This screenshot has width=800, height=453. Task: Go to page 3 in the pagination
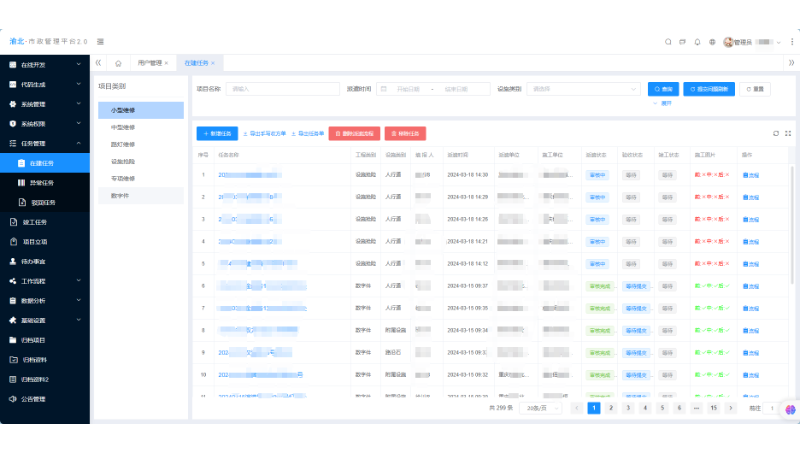(628, 408)
